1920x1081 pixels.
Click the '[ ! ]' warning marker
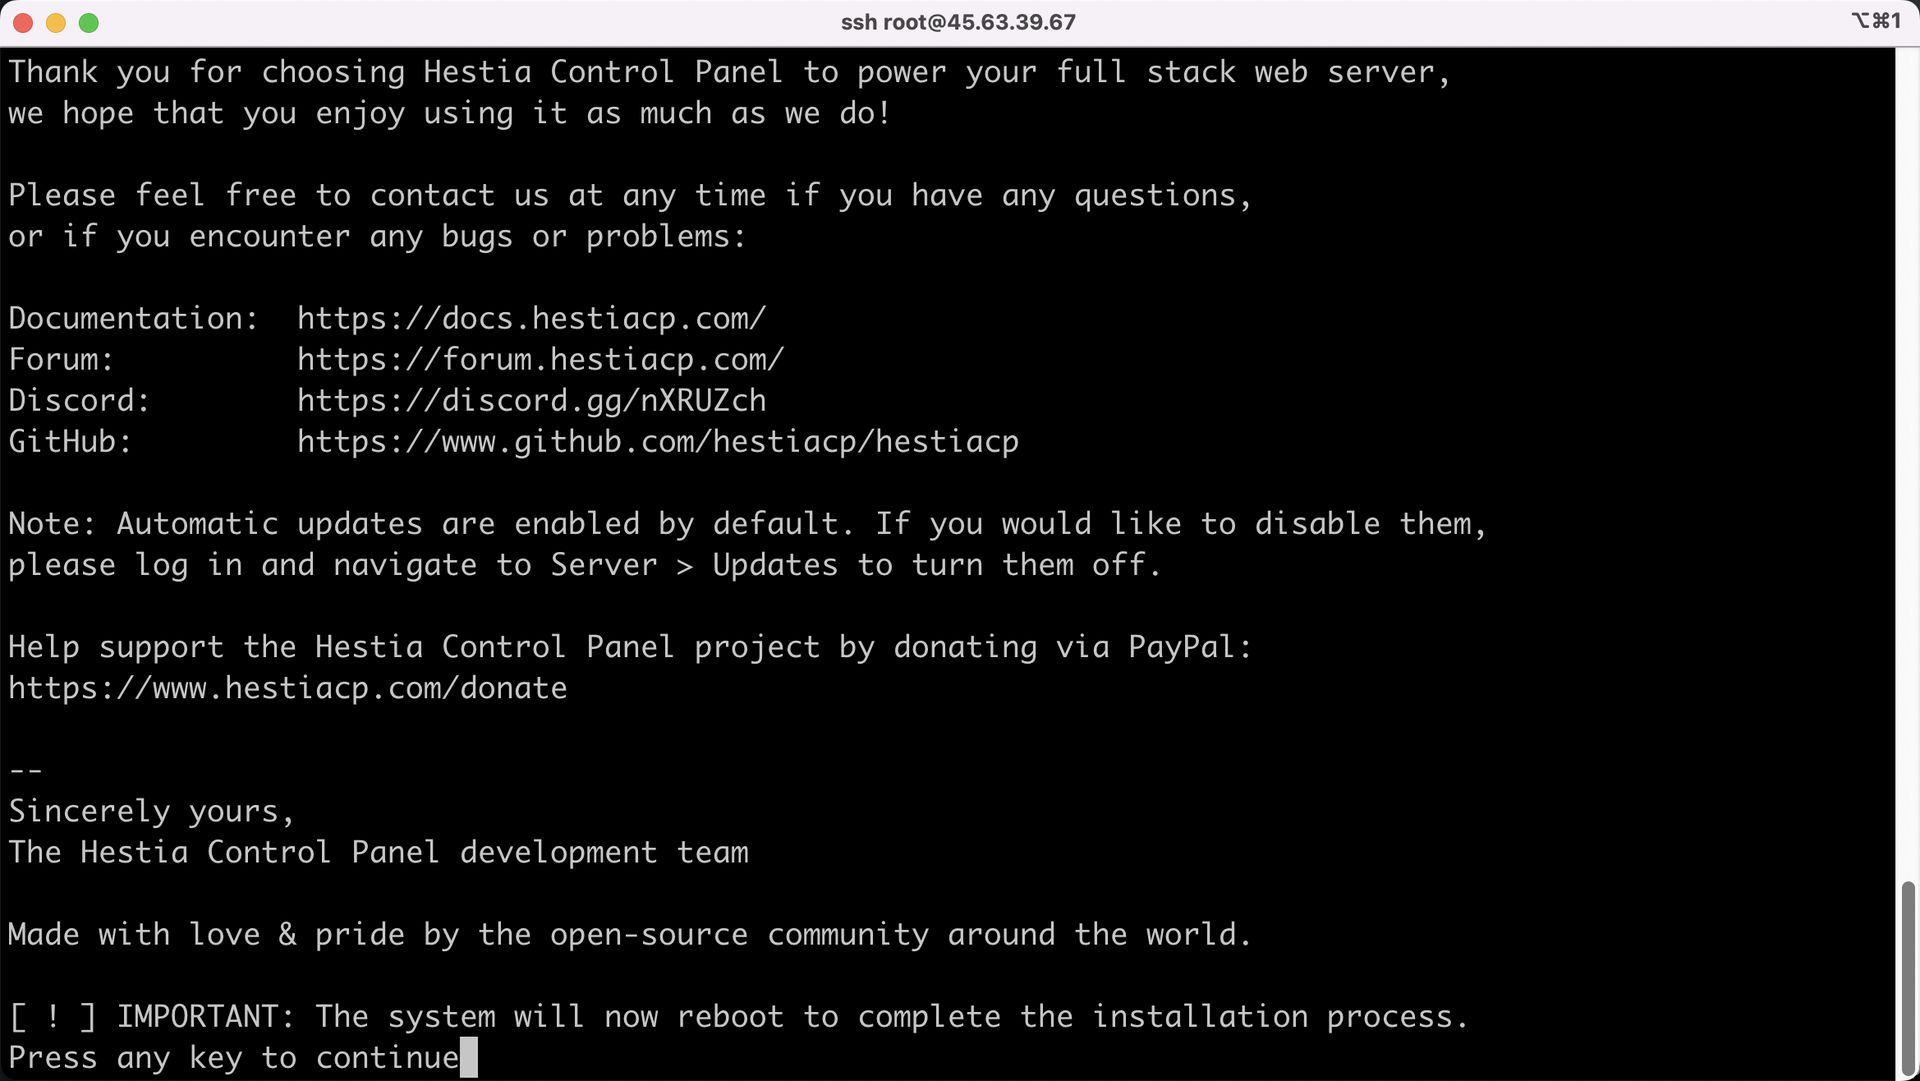tap(52, 1017)
